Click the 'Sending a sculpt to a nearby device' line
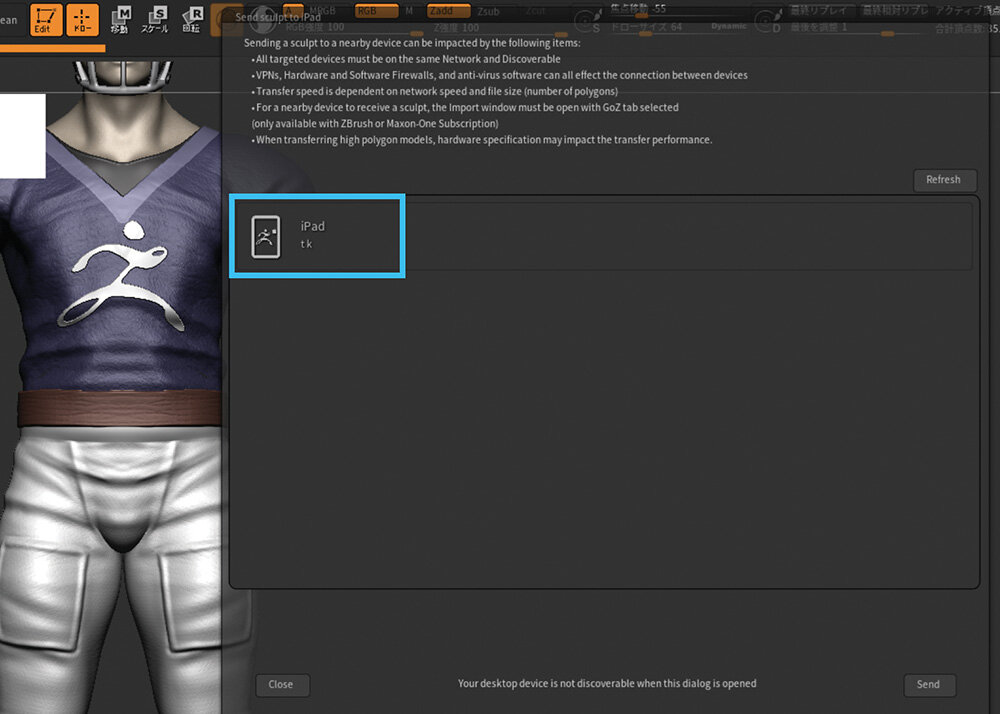Viewport: 1000px width, 714px height. pyautogui.click(x=412, y=43)
